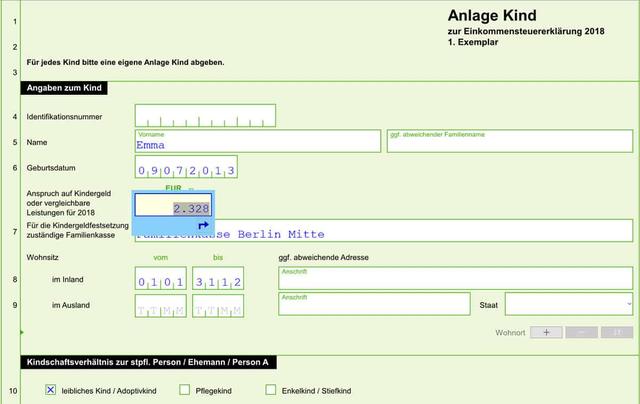640x404 pixels.
Task: Click the Wohnort minus button
Action: point(581,332)
